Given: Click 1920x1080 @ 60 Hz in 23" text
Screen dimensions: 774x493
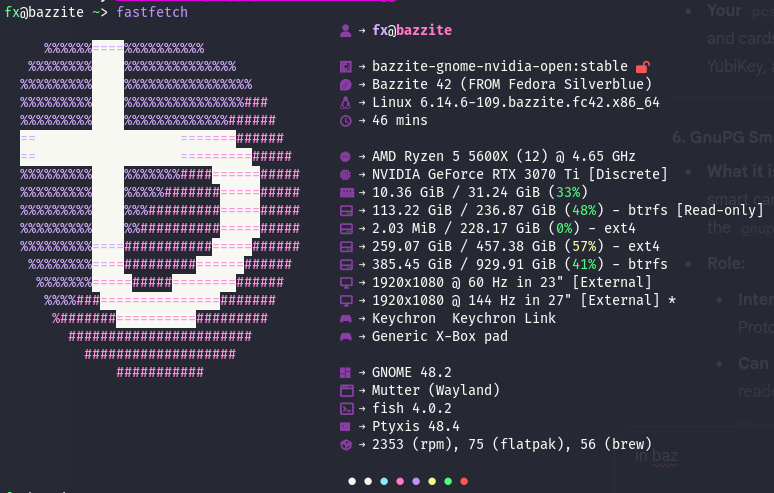Looking at the screenshot, I should (467, 282).
